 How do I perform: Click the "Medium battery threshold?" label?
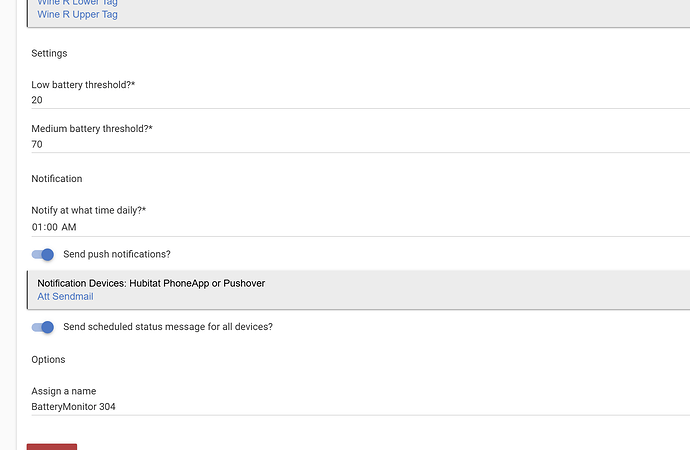click(92, 129)
